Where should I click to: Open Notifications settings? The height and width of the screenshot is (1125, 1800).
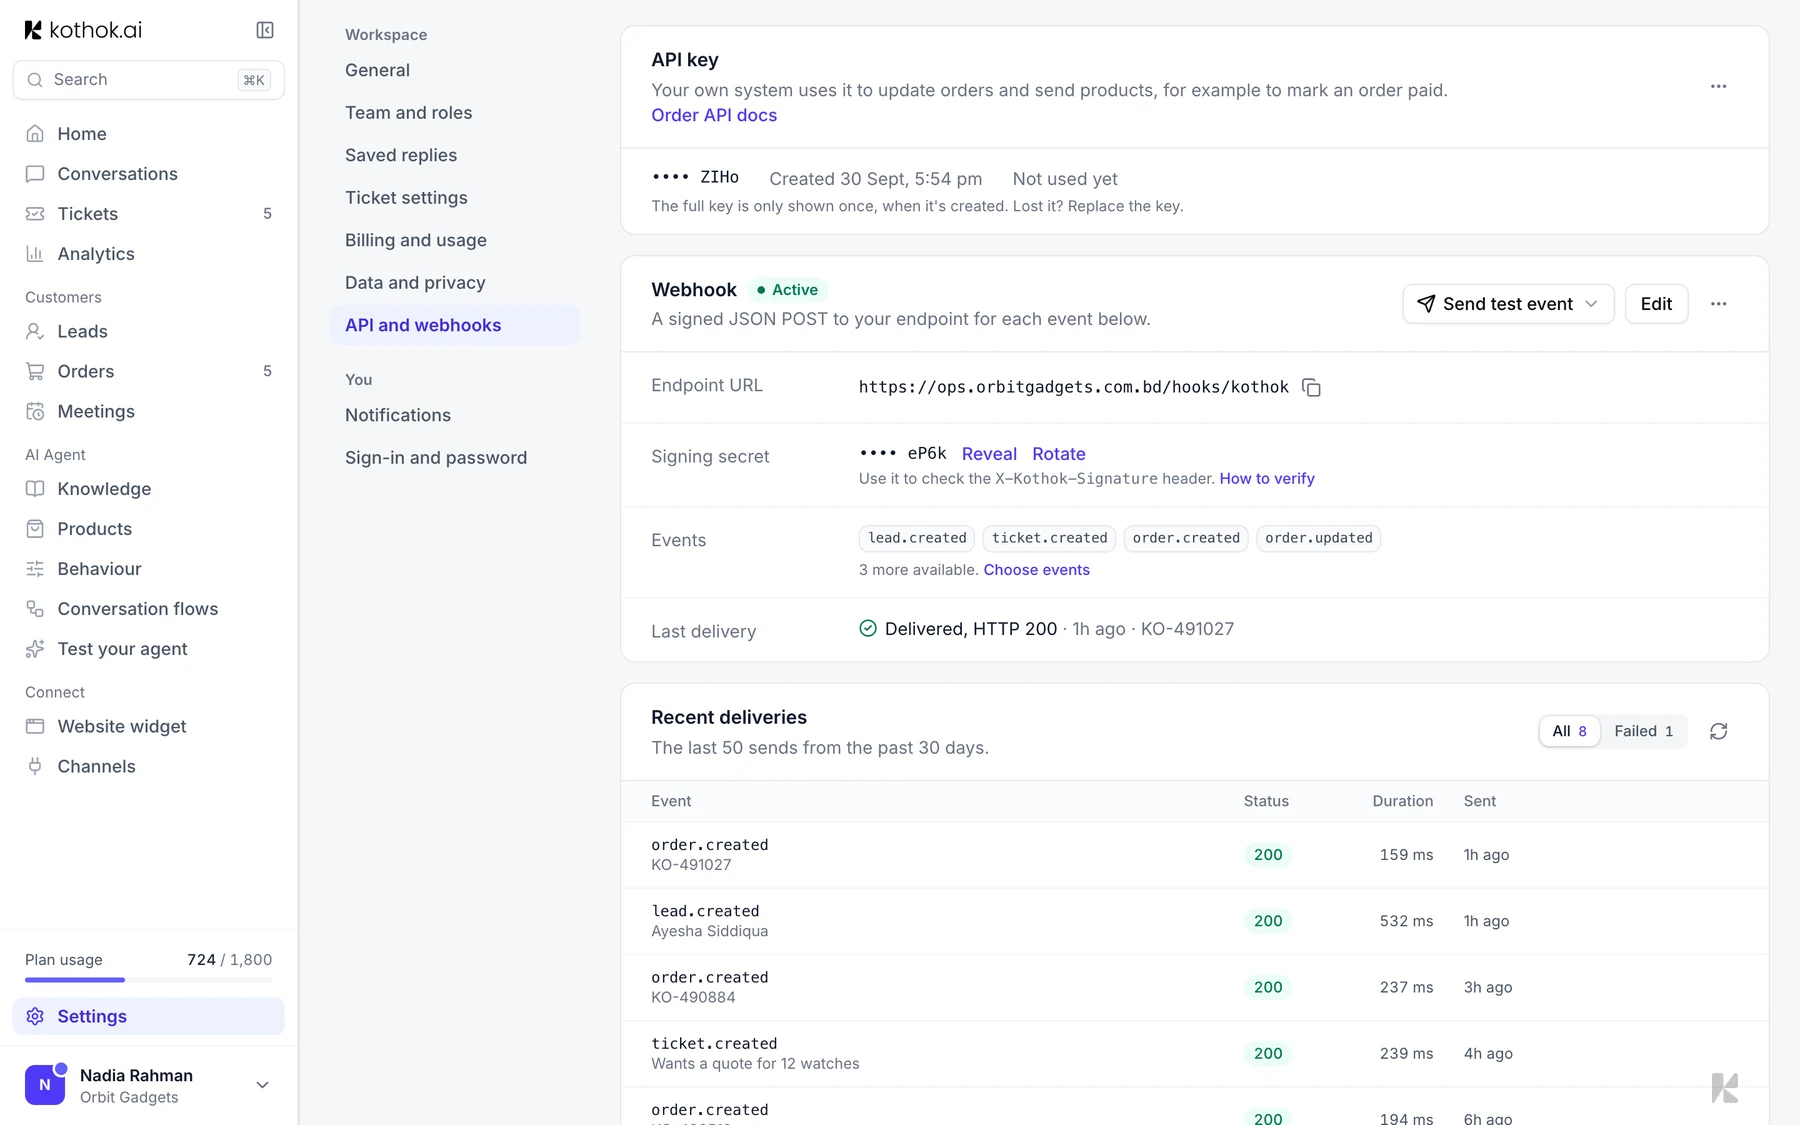click(455, 415)
